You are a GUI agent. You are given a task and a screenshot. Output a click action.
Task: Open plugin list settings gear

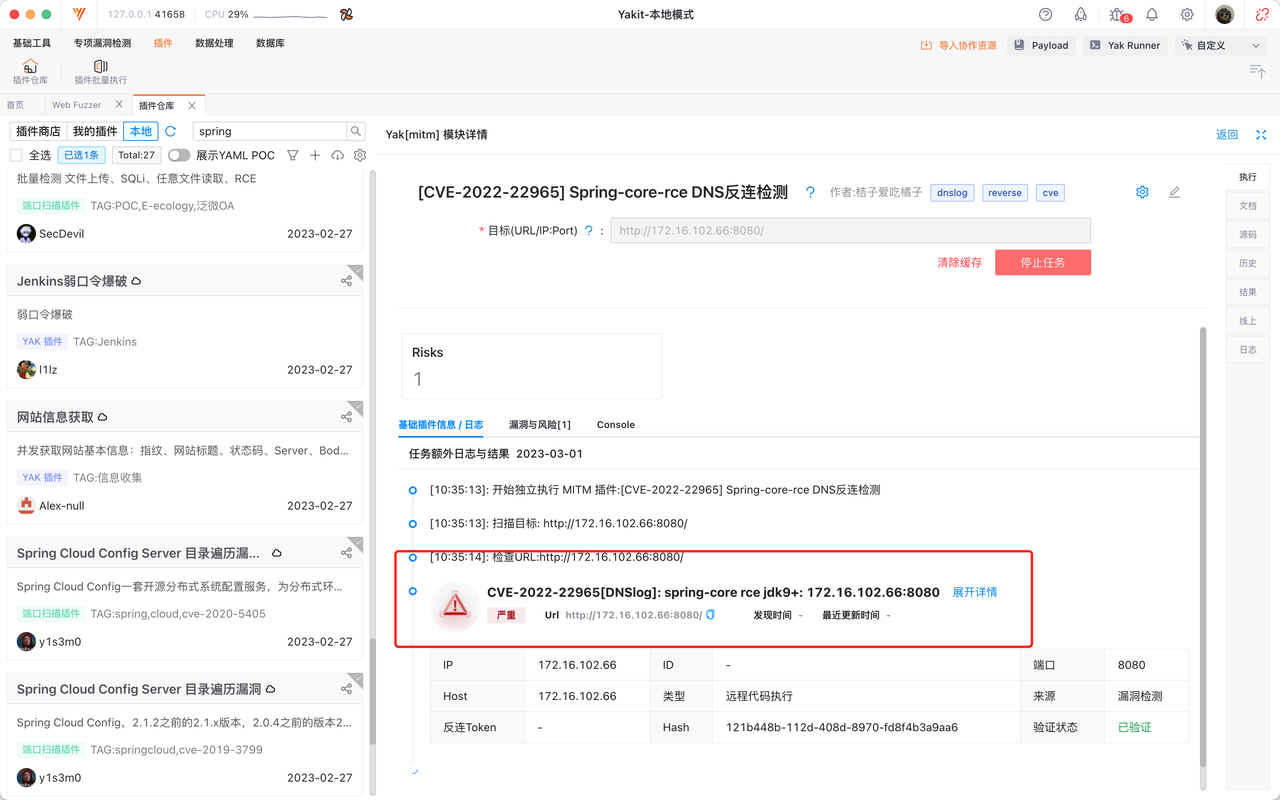[360, 155]
